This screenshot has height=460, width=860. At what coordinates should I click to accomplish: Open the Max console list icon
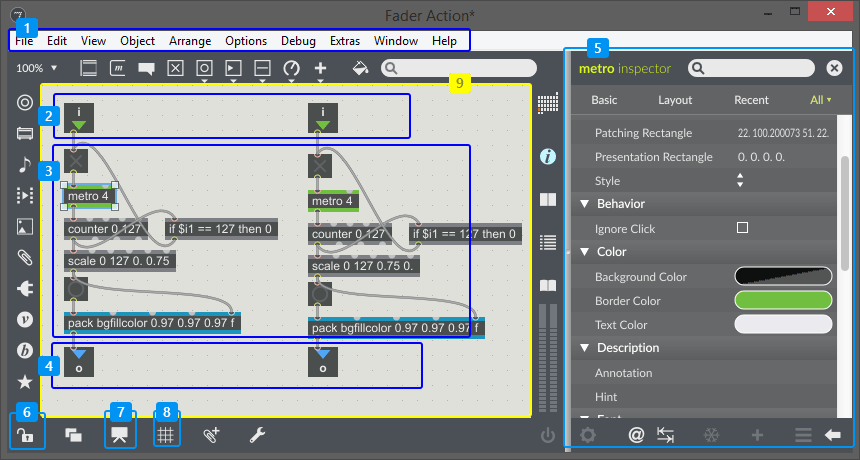tap(548, 242)
